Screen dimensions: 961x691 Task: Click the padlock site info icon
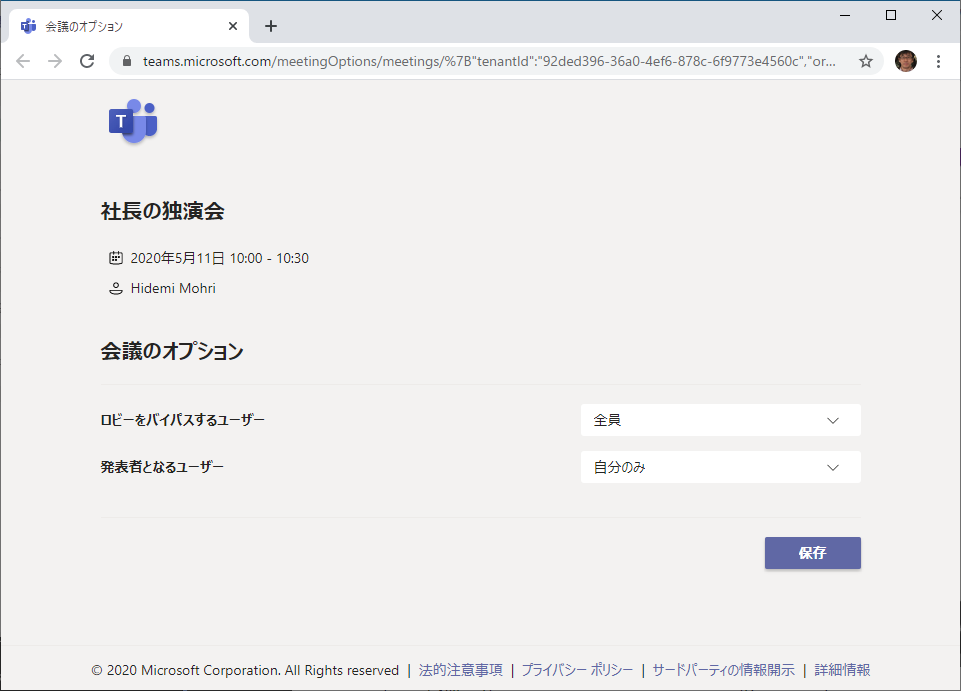click(127, 61)
